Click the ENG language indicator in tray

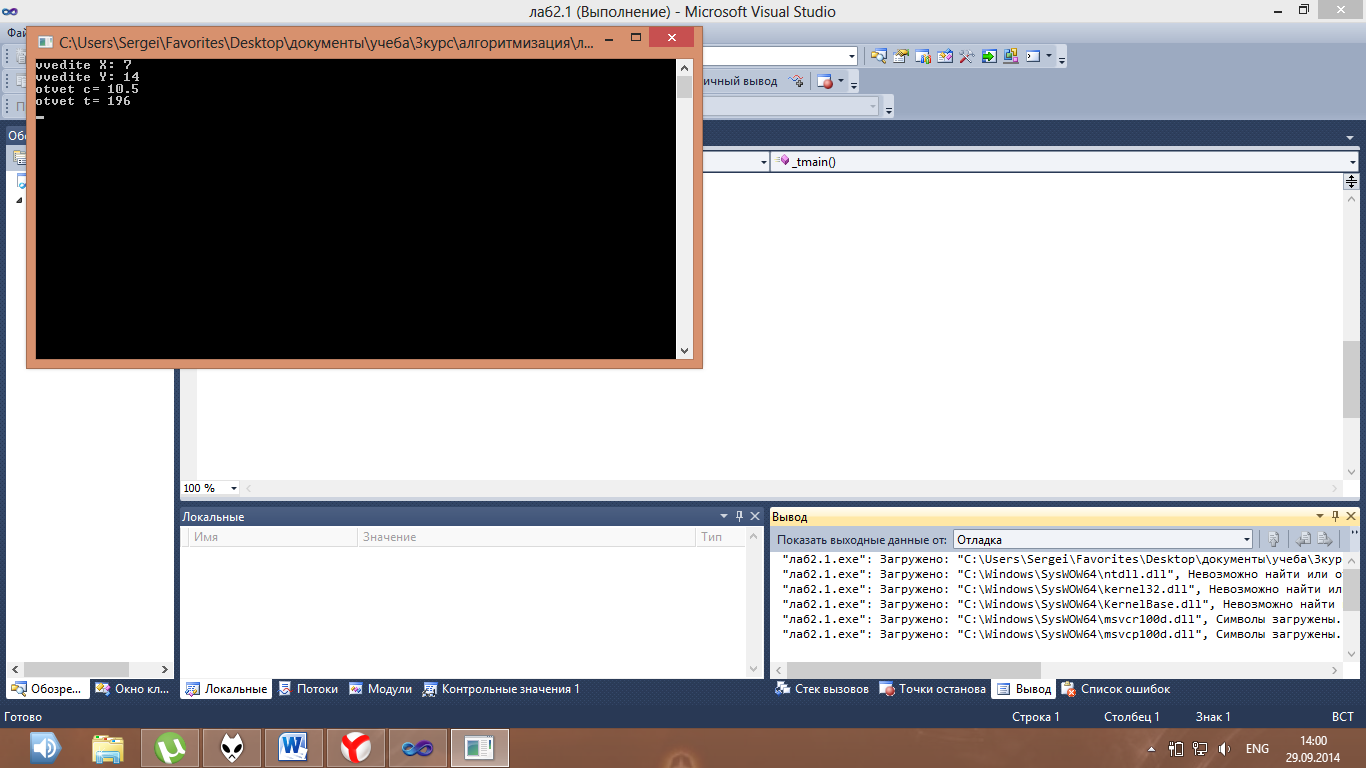(1257, 748)
